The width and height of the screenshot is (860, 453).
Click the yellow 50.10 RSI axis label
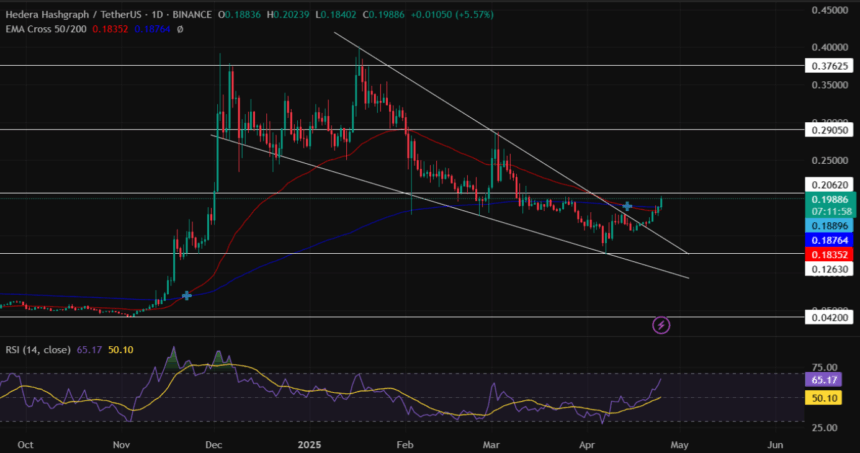point(824,398)
